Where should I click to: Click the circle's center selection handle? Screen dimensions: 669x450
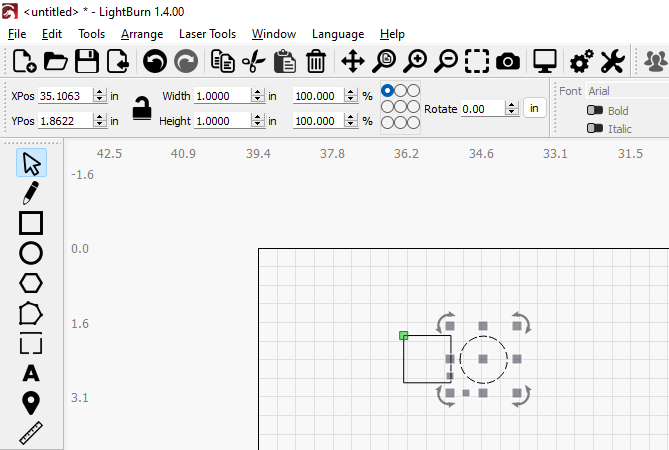(483, 359)
